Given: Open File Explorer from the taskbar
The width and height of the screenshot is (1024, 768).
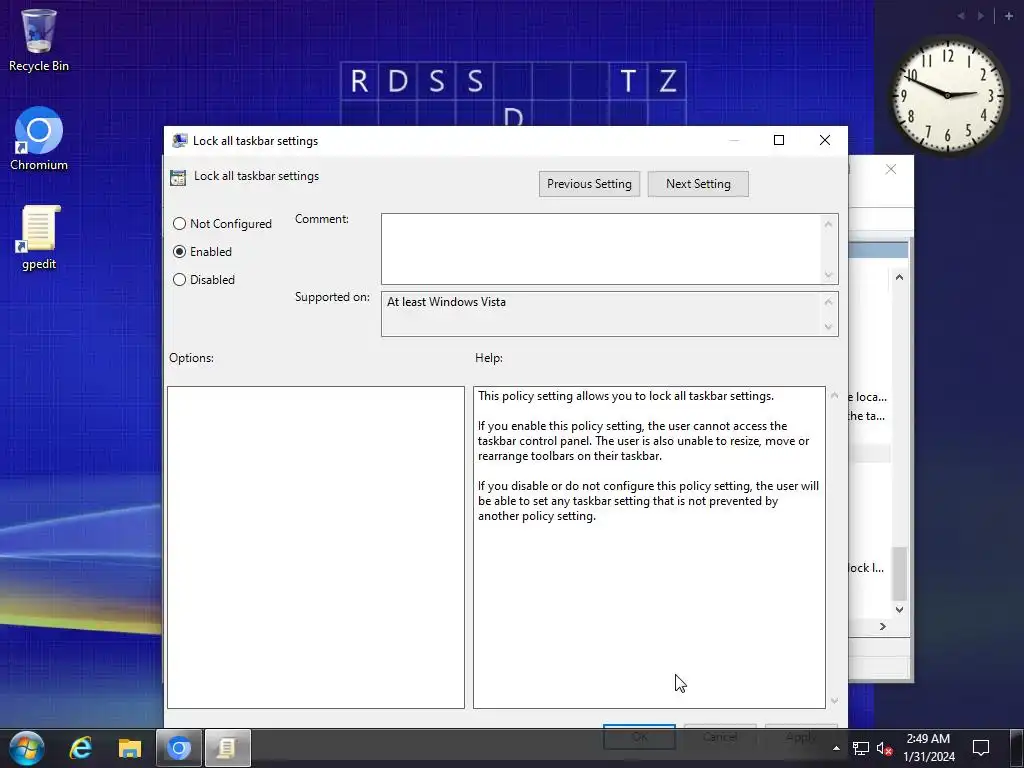Looking at the screenshot, I should (x=130, y=748).
